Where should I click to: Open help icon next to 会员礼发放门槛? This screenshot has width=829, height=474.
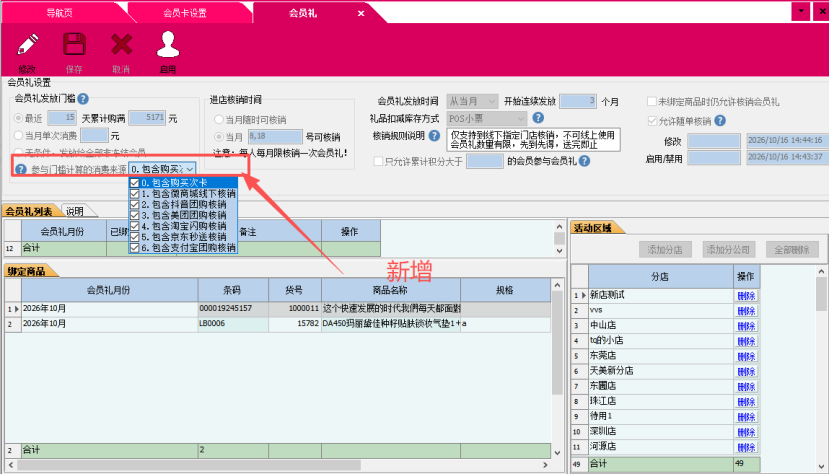coord(83,99)
